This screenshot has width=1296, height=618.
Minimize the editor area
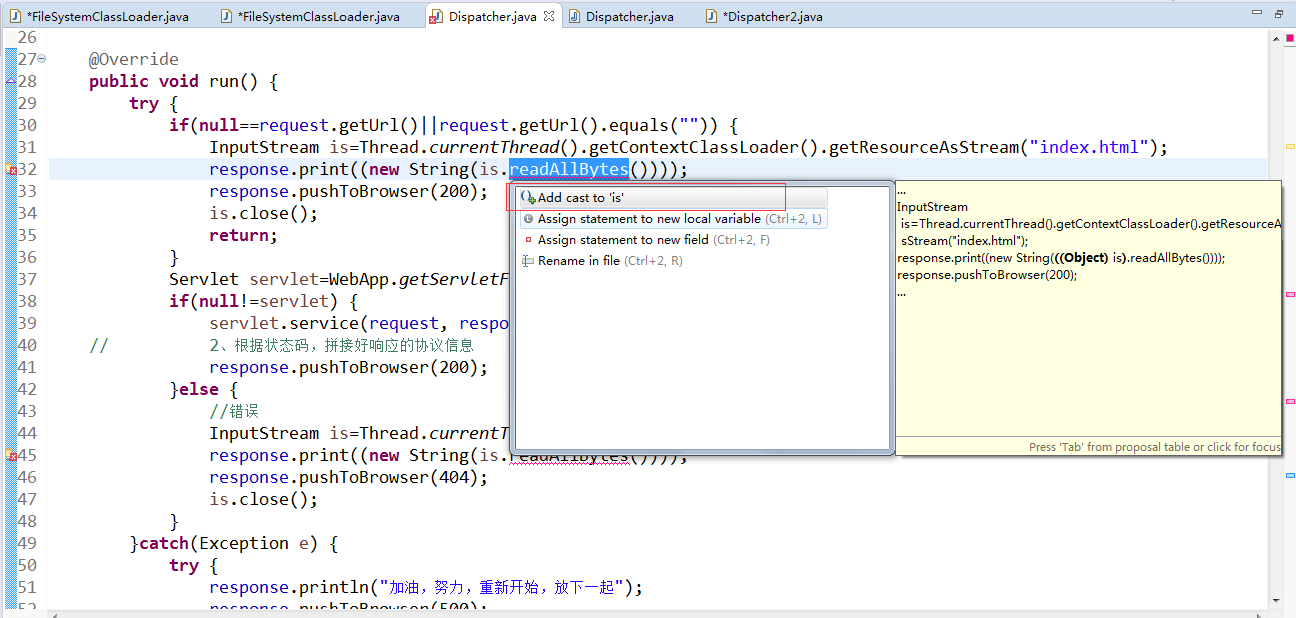tap(1255, 14)
